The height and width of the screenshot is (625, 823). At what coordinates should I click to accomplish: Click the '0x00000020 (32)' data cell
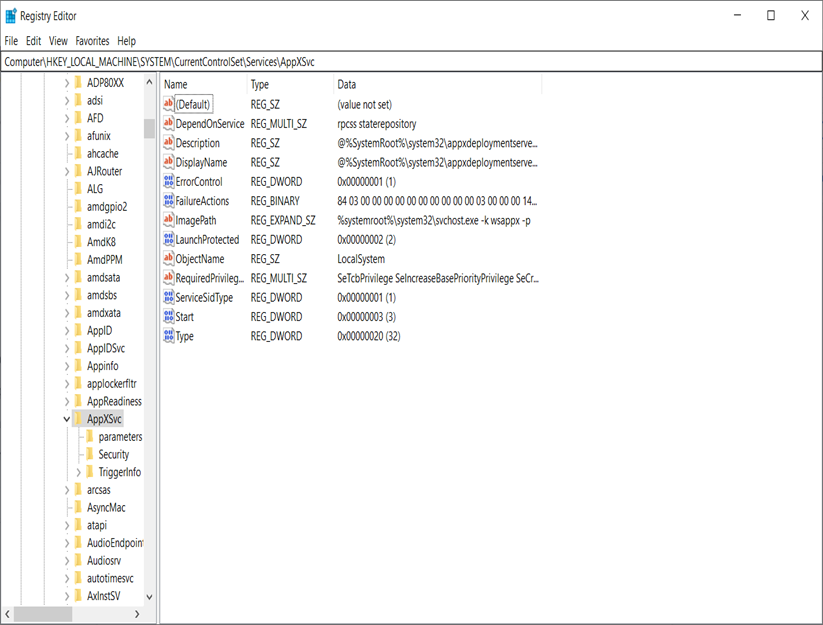click(x=368, y=336)
